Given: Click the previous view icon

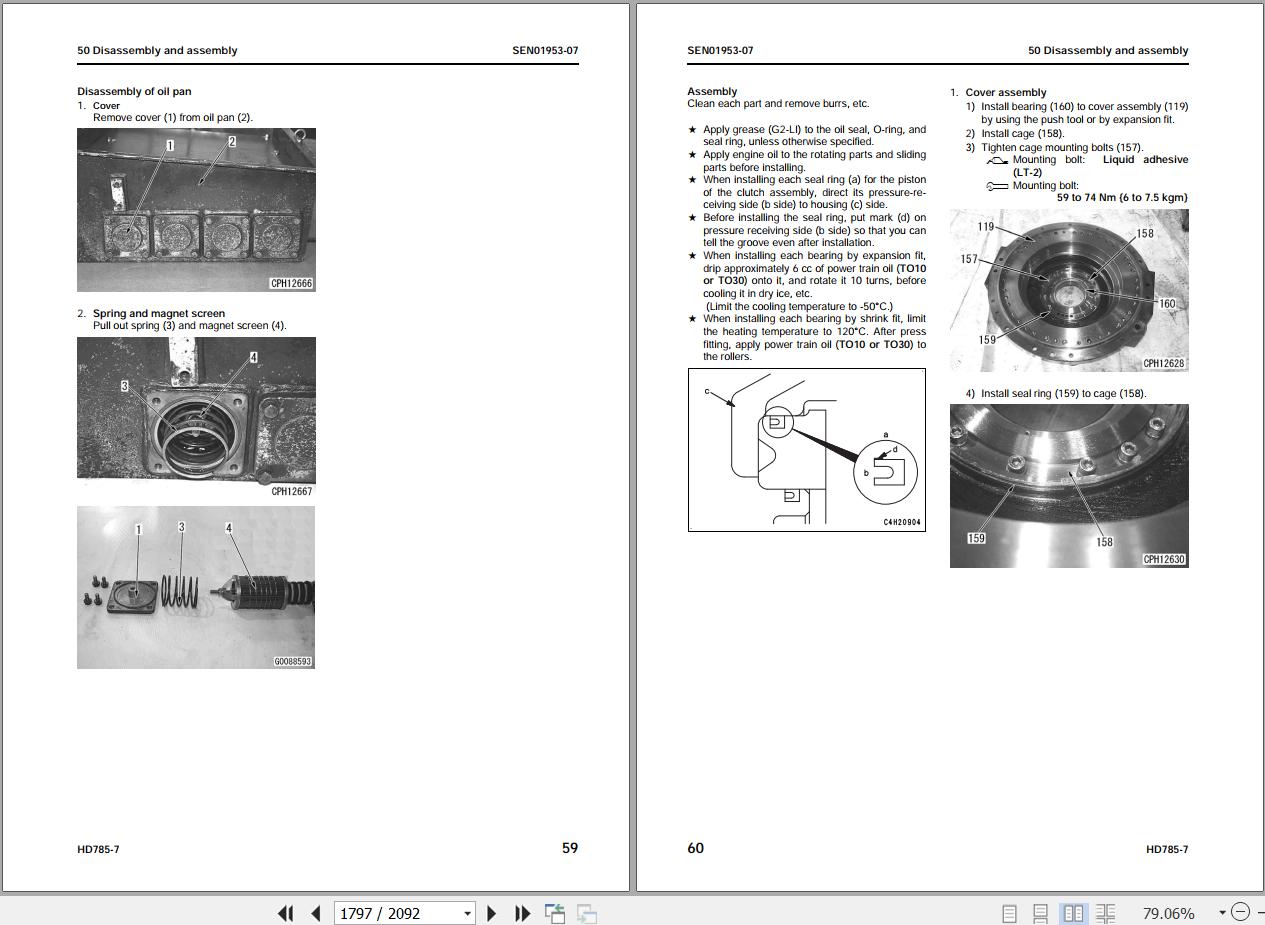Looking at the screenshot, I should coord(555,913).
